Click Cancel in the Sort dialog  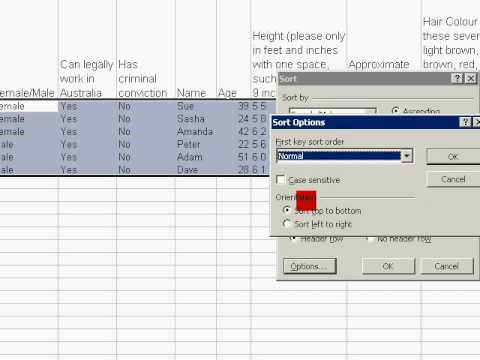click(x=447, y=266)
